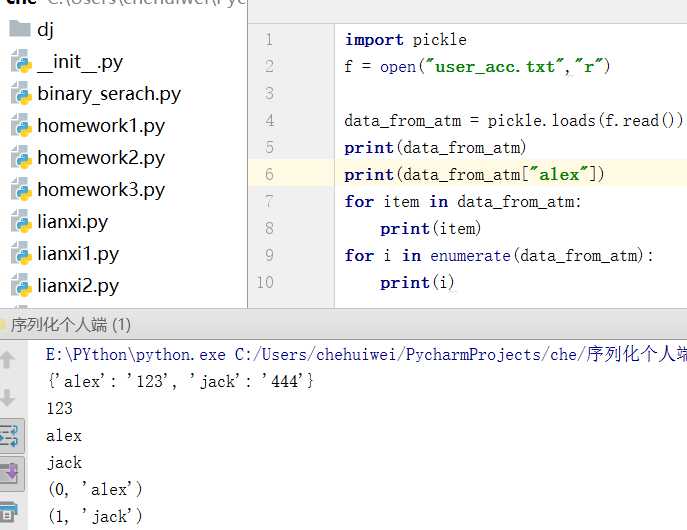The height and width of the screenshot is (530, 687).
Task: Click the print(i) statement
Action: pos(417,283)
